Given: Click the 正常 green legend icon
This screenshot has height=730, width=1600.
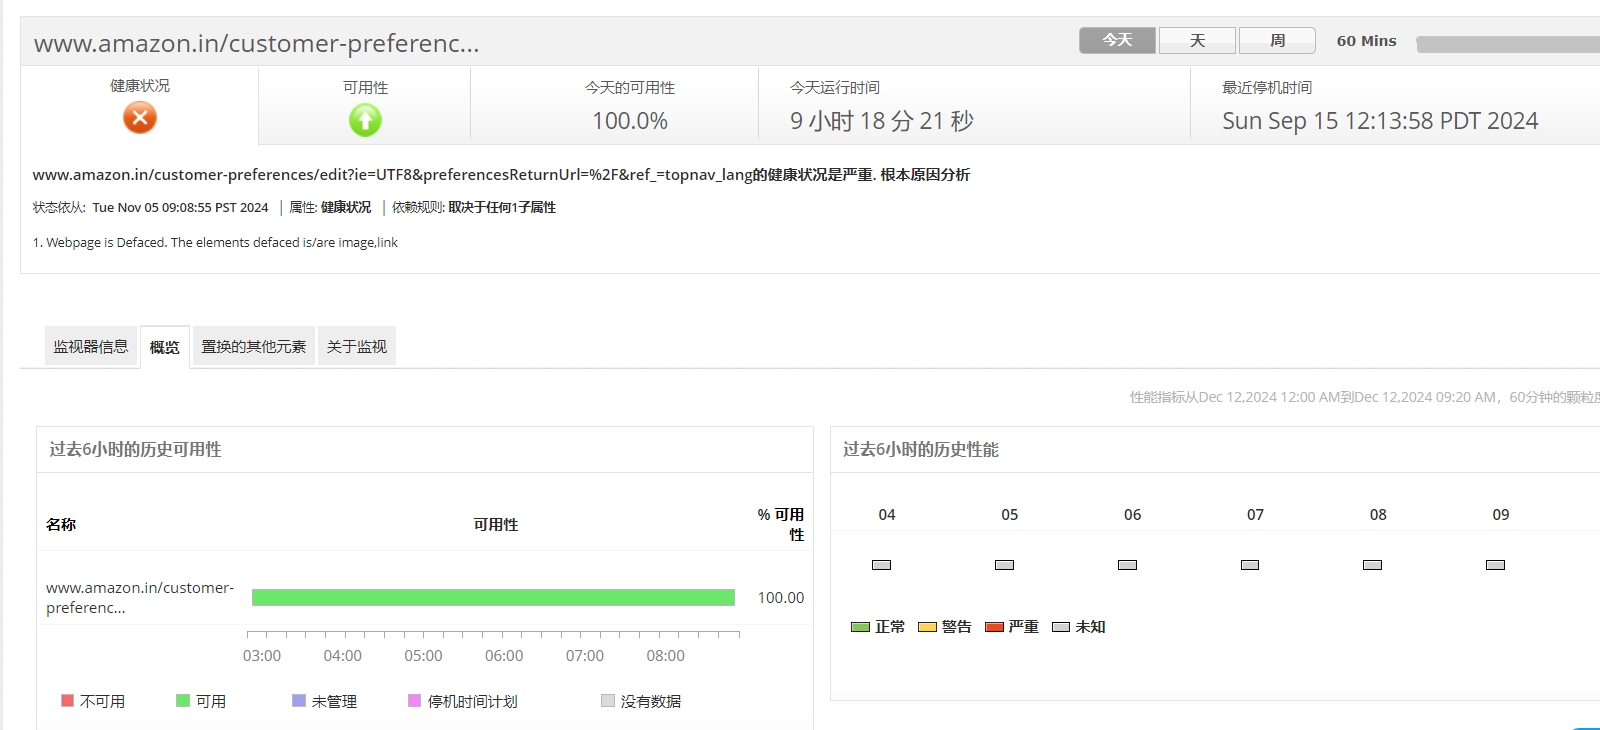Looking at the screenshot, I should 860,627.
